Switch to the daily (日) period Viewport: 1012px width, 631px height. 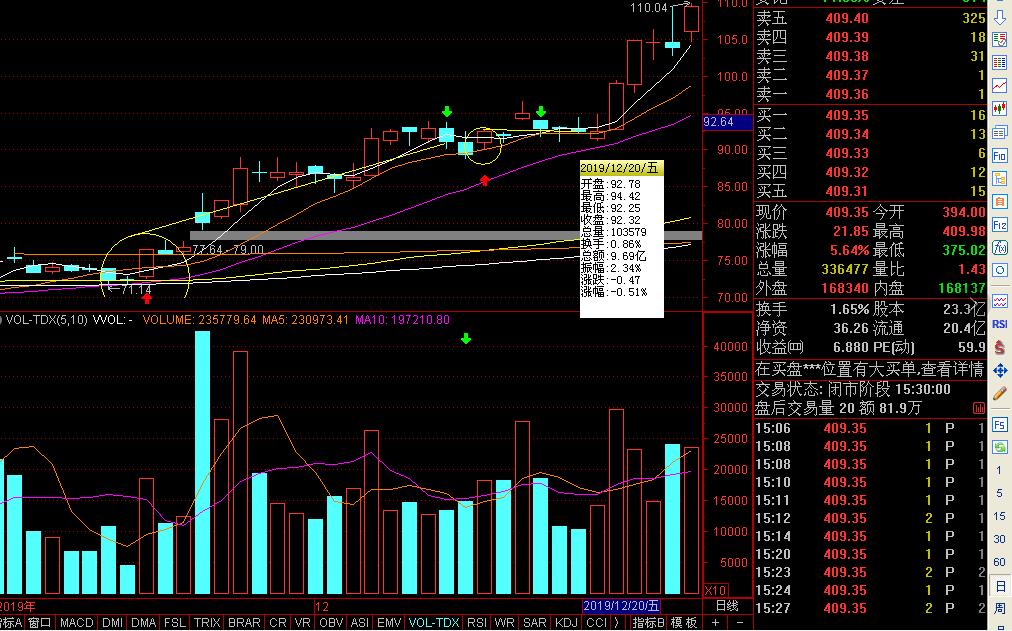(x=999, y=586)
